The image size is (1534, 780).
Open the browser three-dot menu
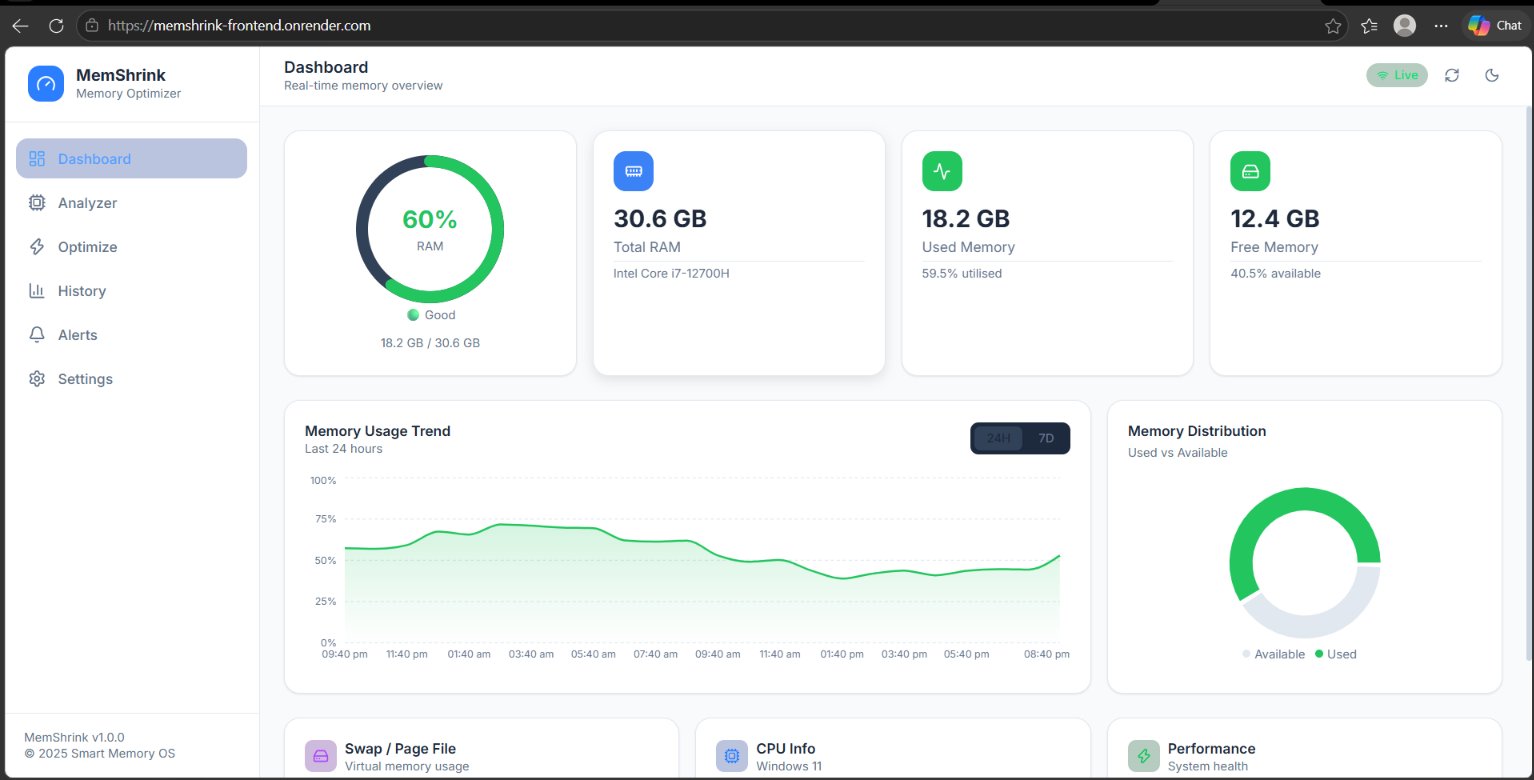tap(1441, 26)
